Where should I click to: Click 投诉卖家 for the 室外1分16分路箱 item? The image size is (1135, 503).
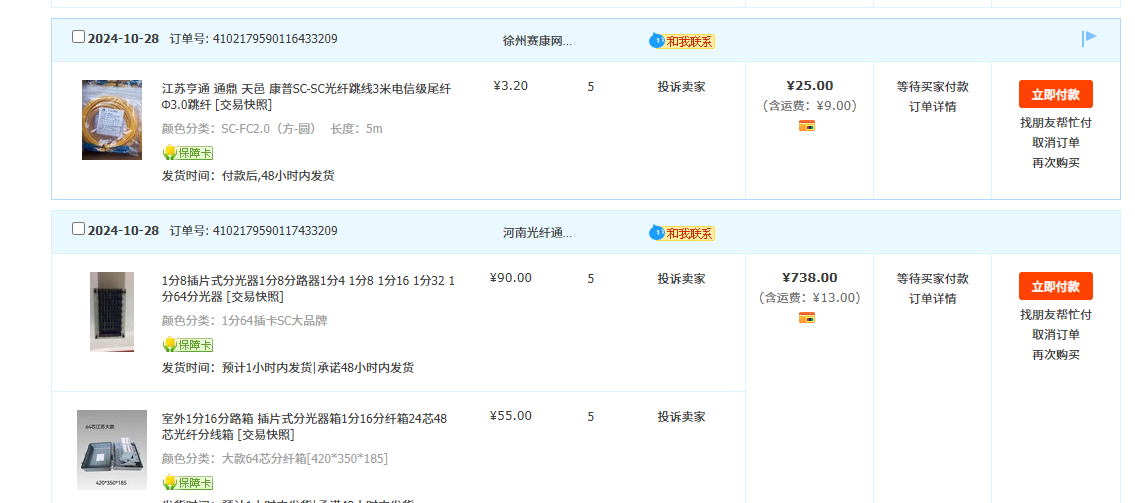click(681, 416)
